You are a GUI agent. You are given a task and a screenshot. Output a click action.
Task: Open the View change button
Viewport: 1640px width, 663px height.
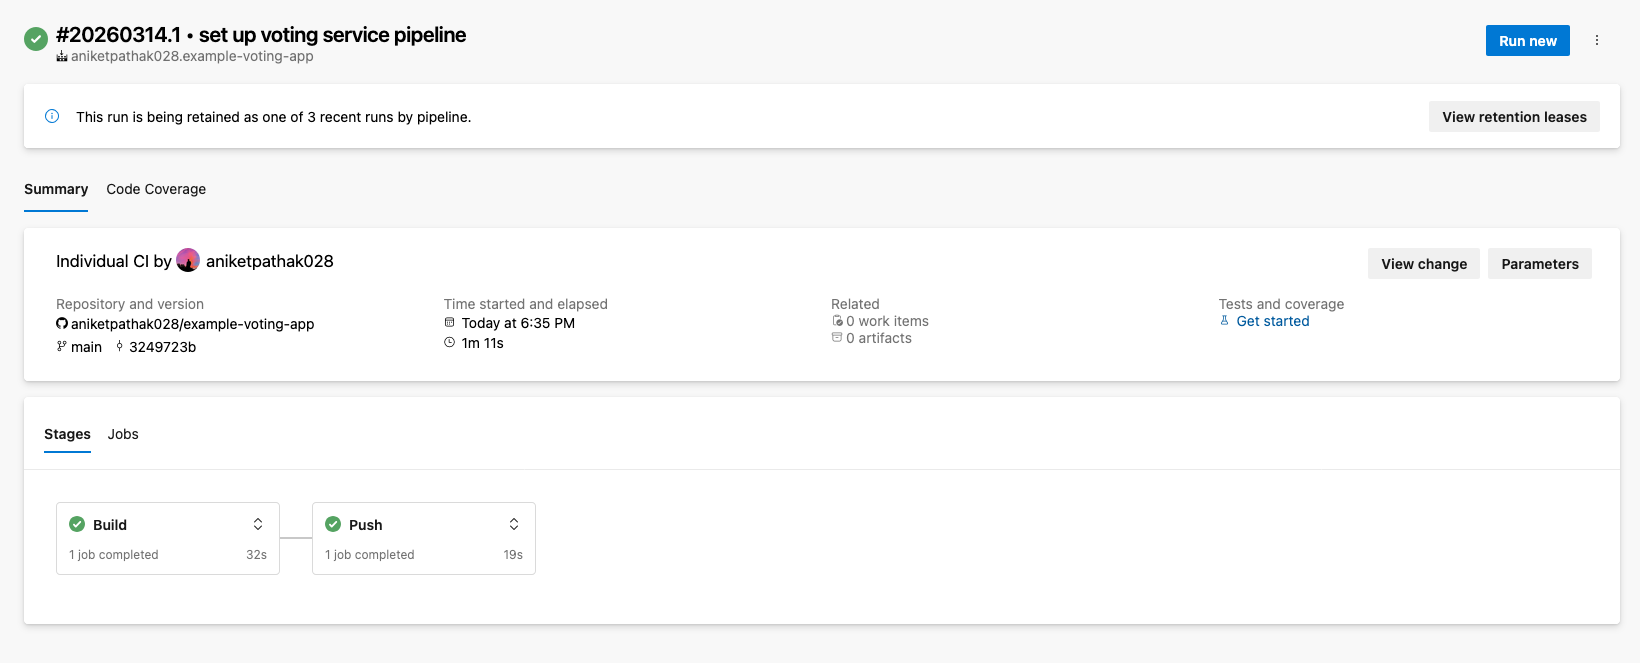[1424, 264]
